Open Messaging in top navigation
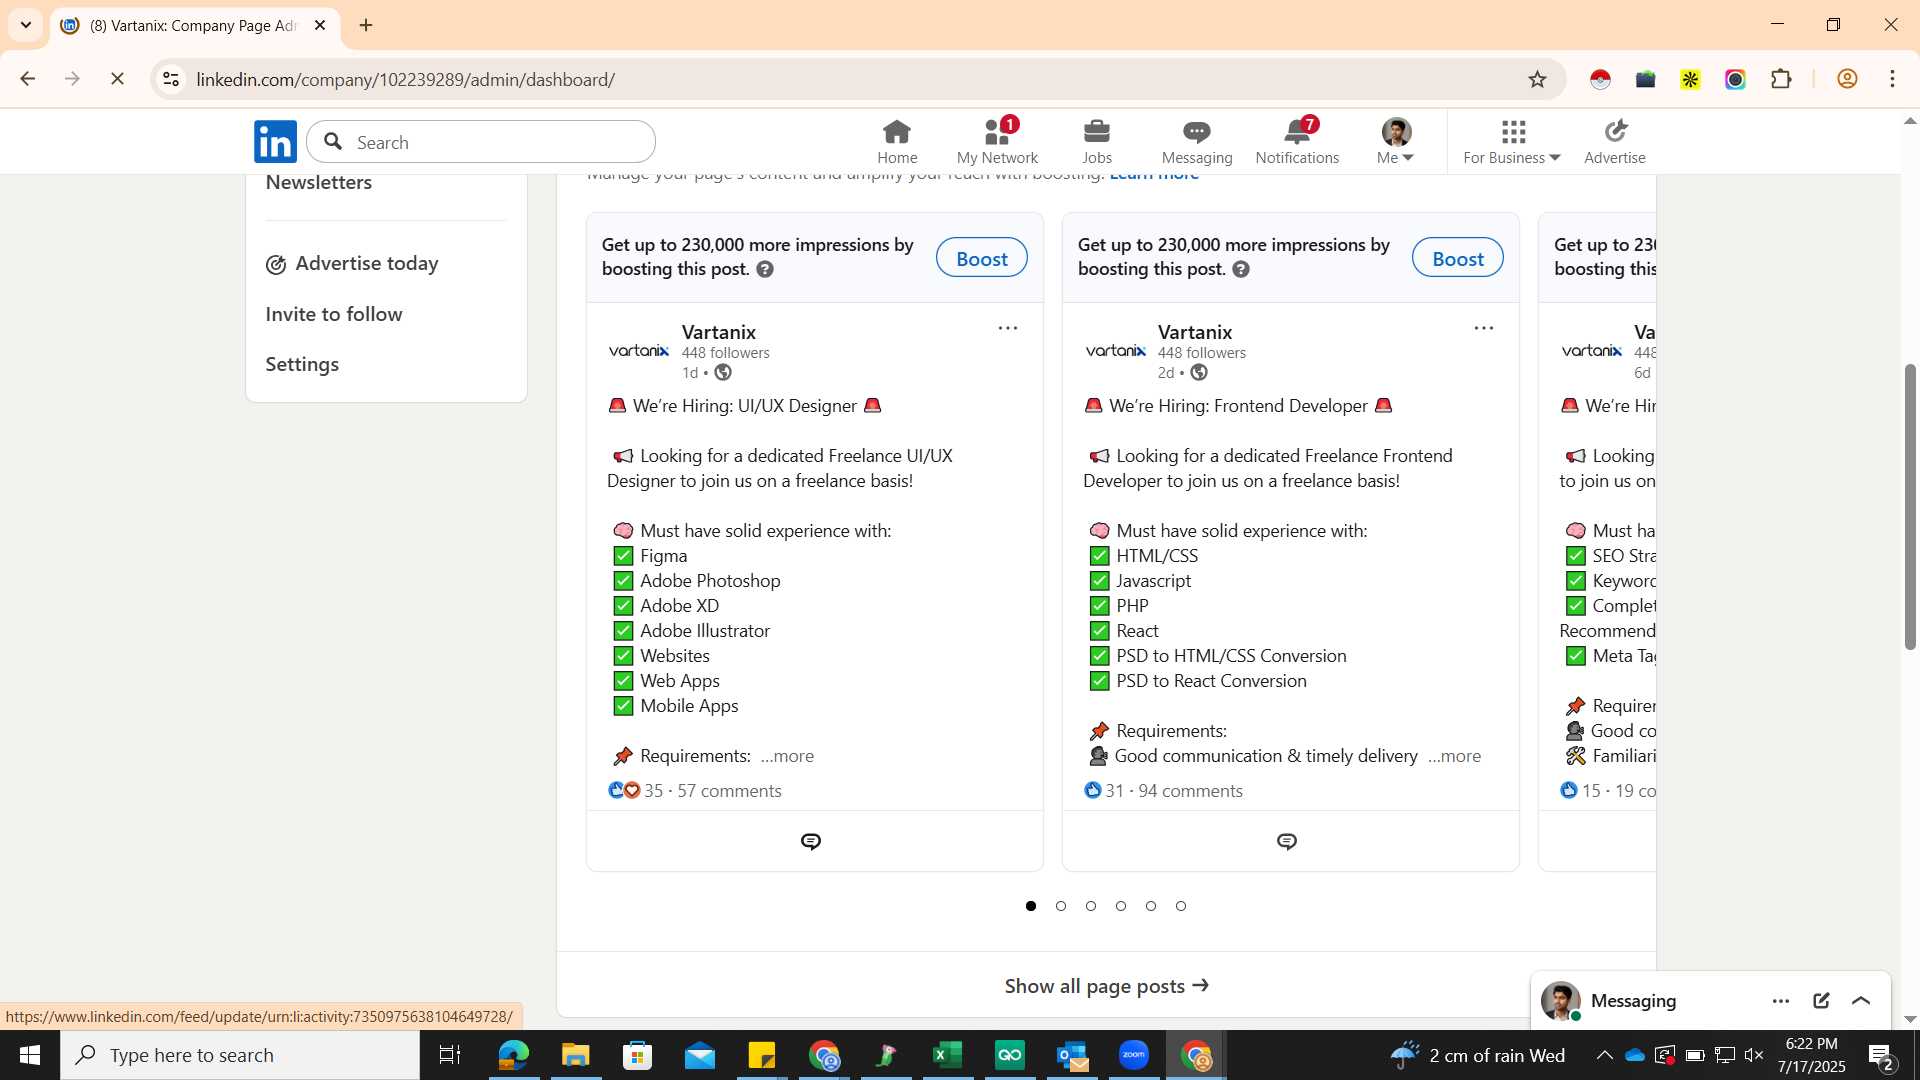 point(1197,142)
